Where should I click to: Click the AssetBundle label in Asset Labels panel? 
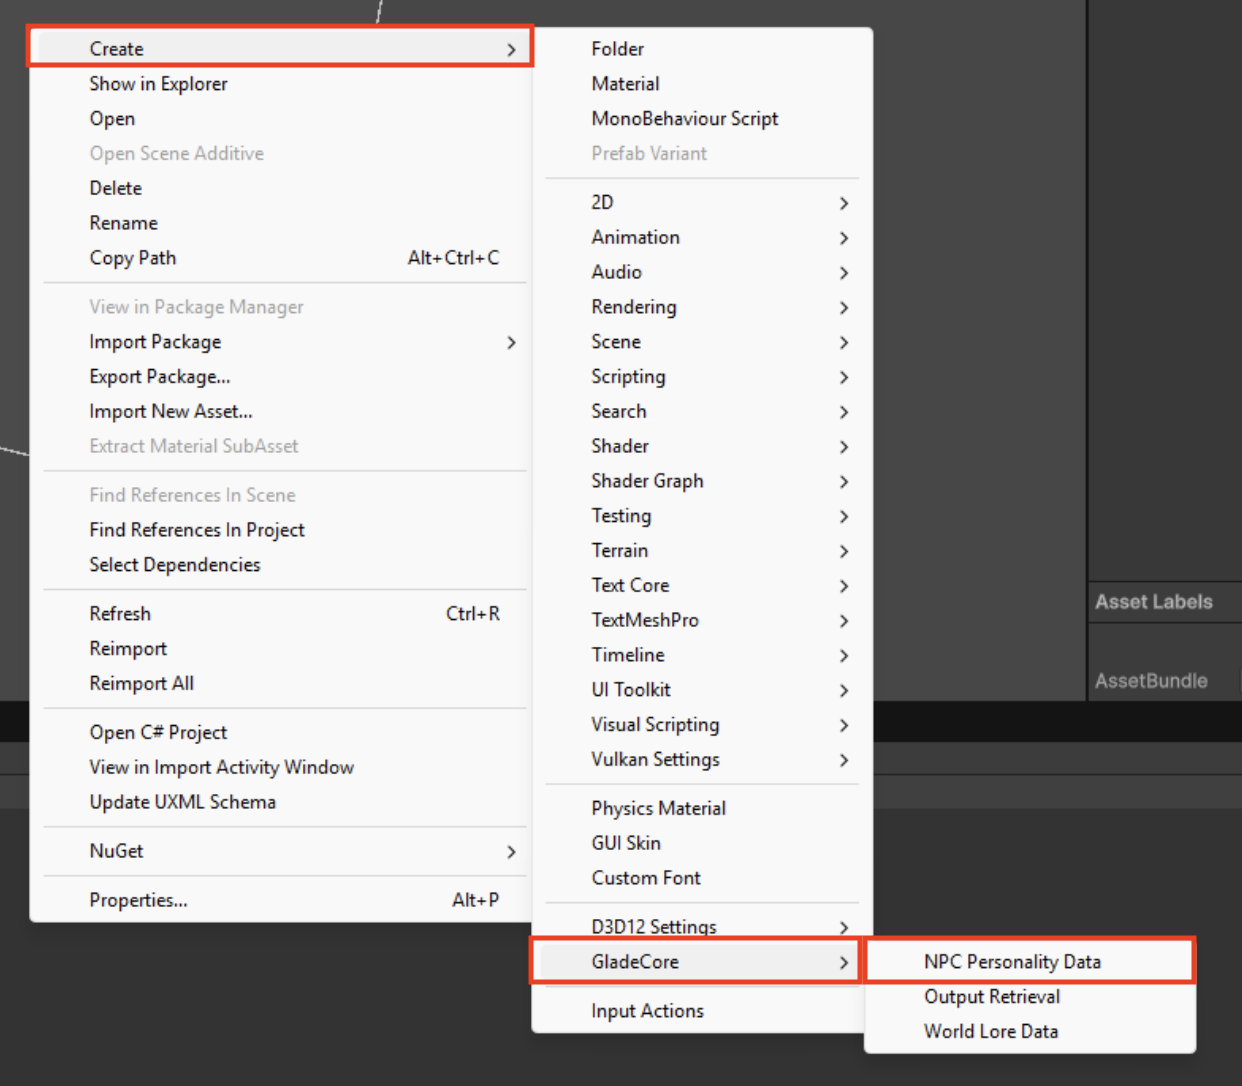click(1151, 681)
